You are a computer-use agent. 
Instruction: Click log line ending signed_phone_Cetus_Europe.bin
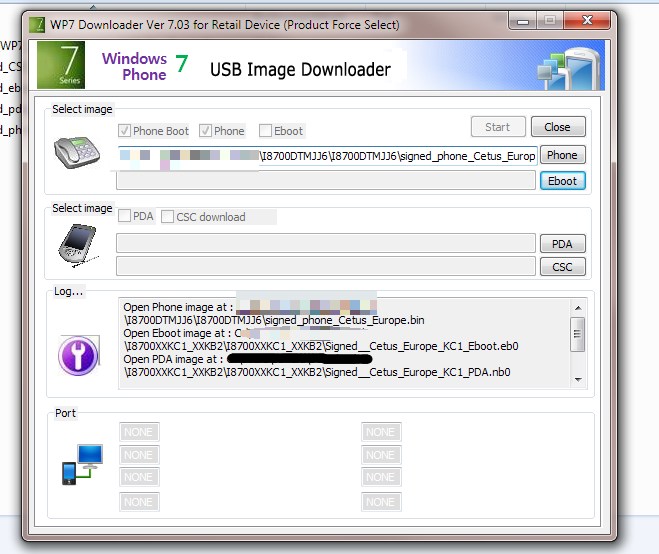(x=274, y=320)
